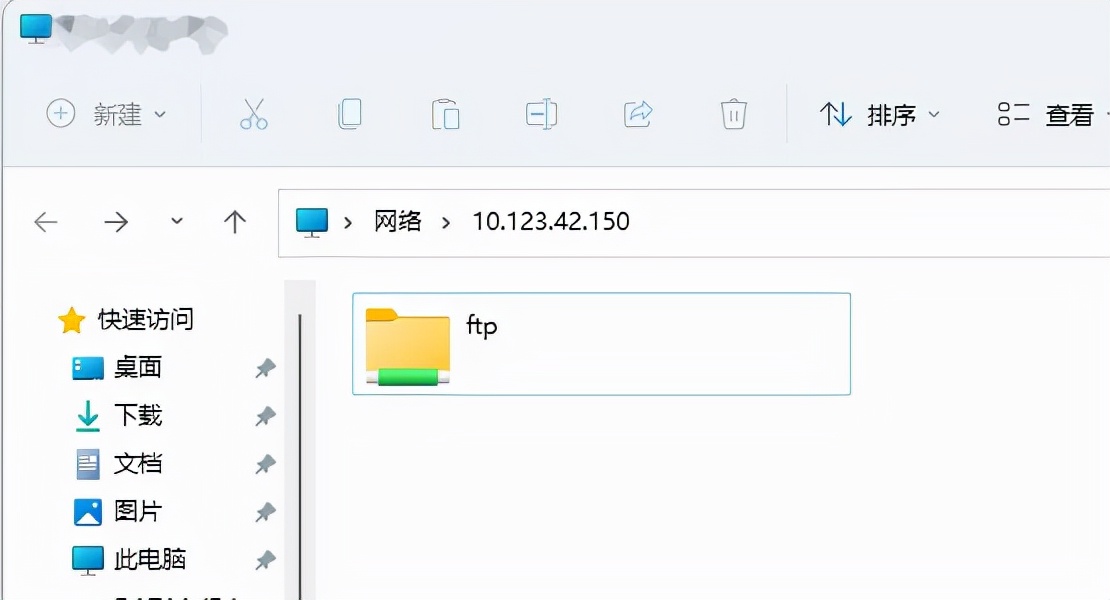Unpin 下载 using its pin icon
Image resolution: width=1110 pixels, height=600 pixels.
pos(264,415)
